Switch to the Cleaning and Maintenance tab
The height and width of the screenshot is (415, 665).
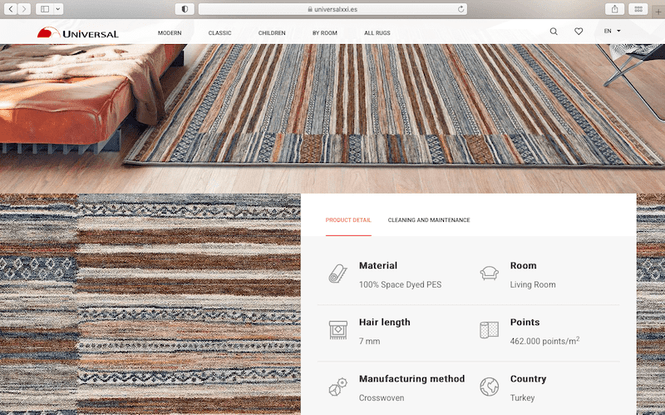pyautogui.click(x=429, y=220)
